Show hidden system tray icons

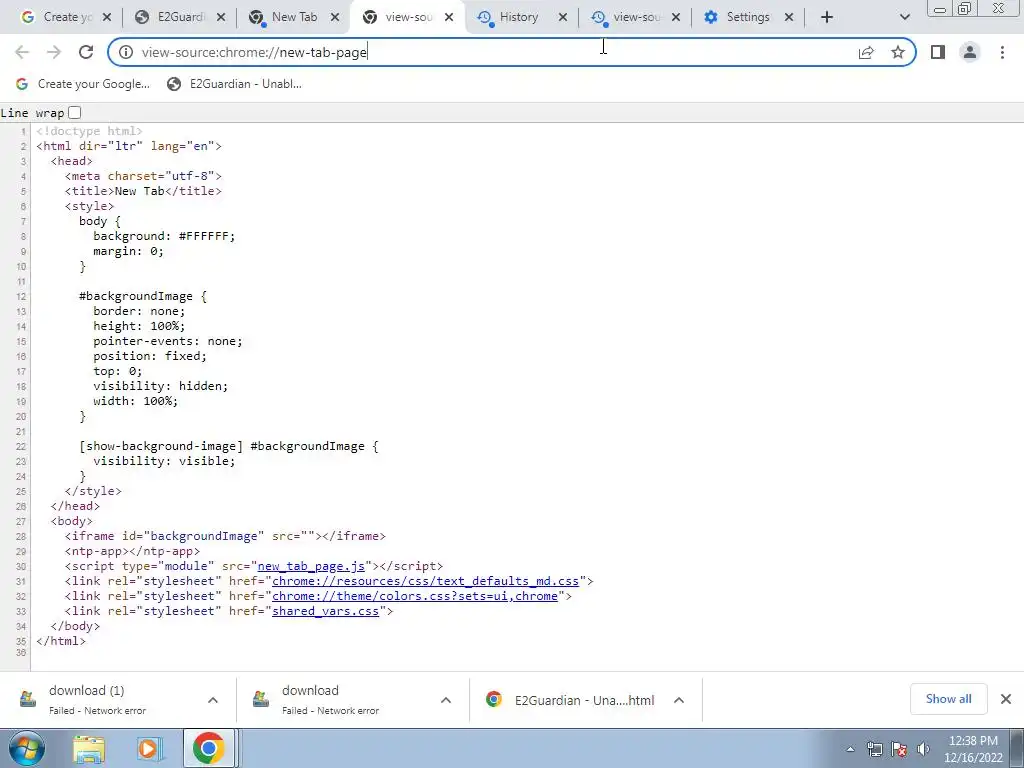click(x=850, y=749)
